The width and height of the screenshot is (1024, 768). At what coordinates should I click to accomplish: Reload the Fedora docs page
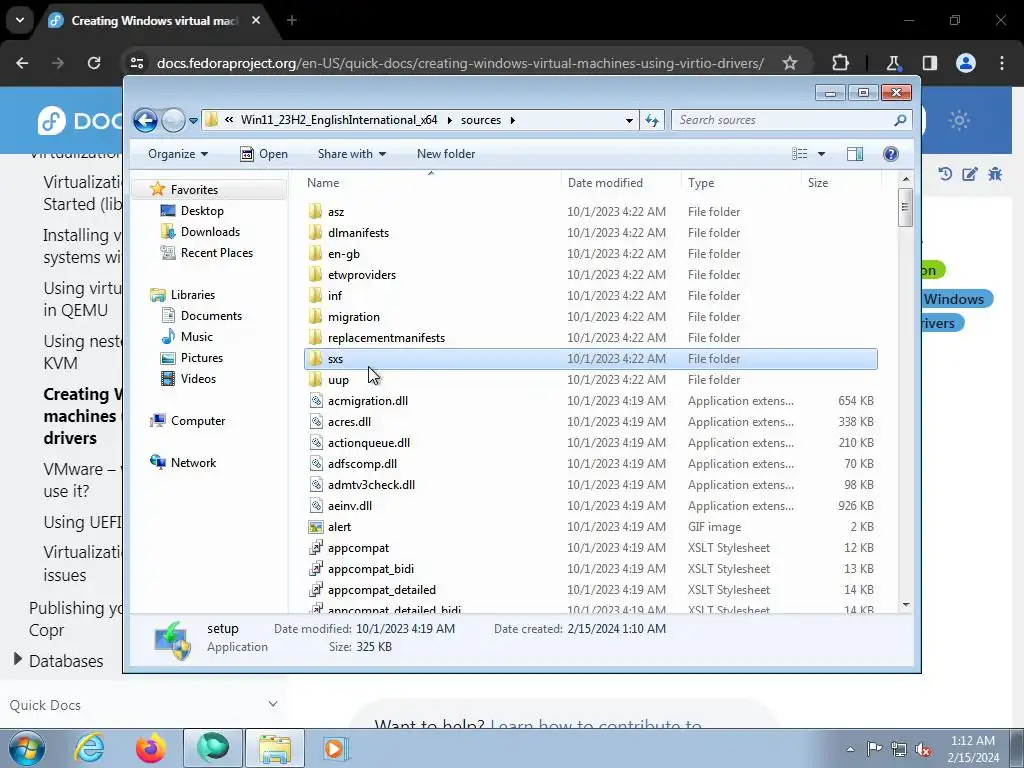coord(94,63)
